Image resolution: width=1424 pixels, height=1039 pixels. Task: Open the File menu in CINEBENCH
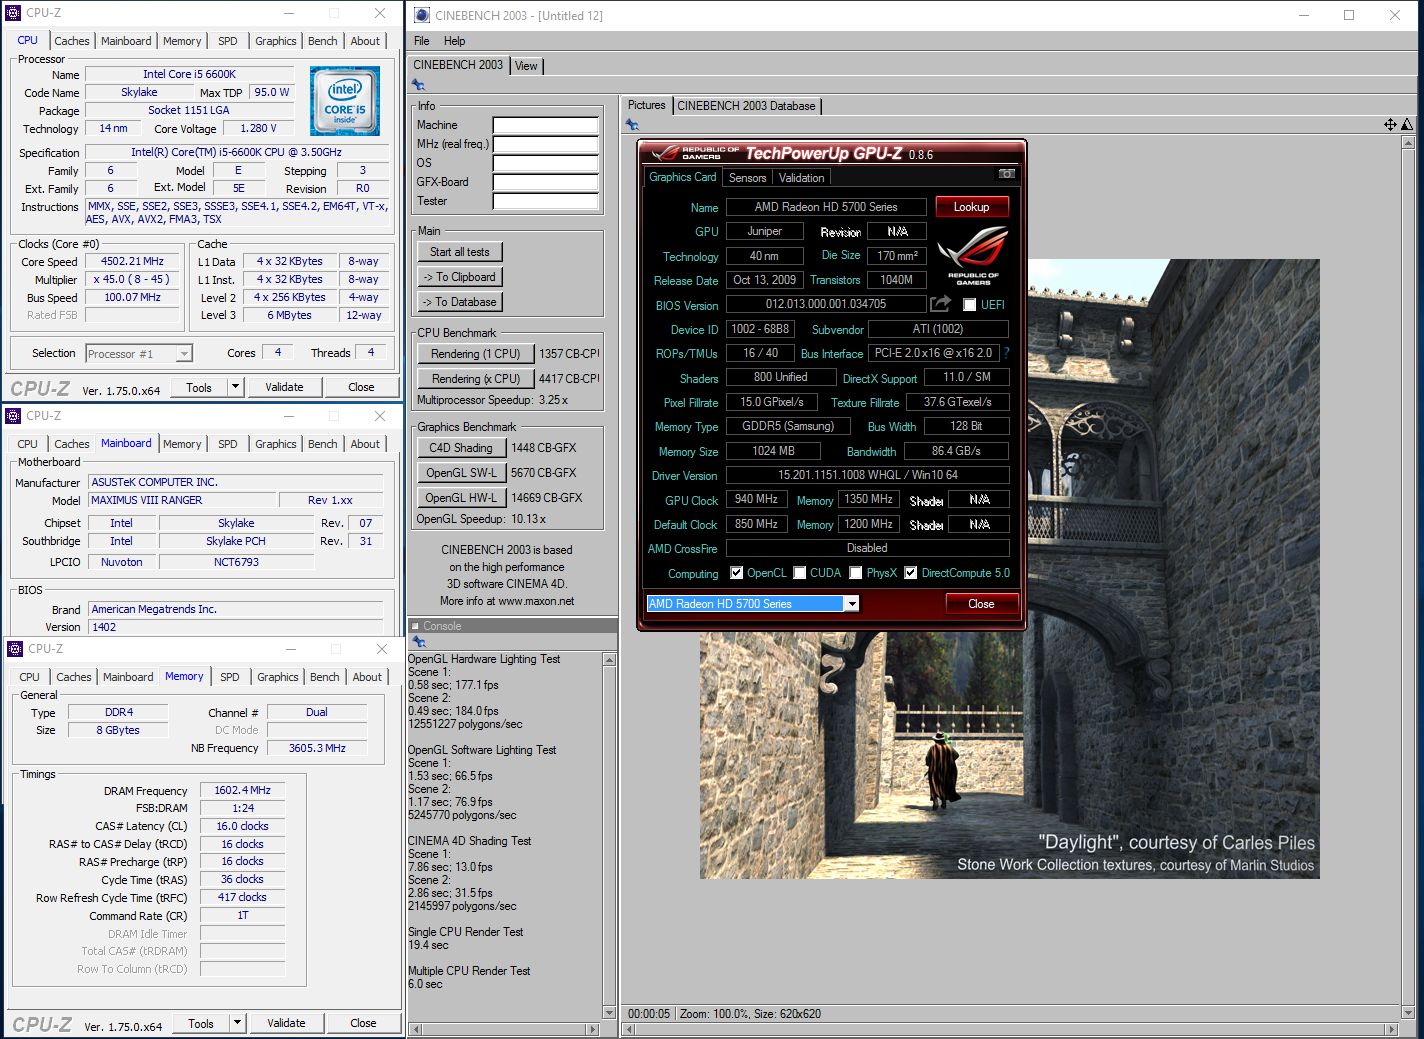pos(422,41)
